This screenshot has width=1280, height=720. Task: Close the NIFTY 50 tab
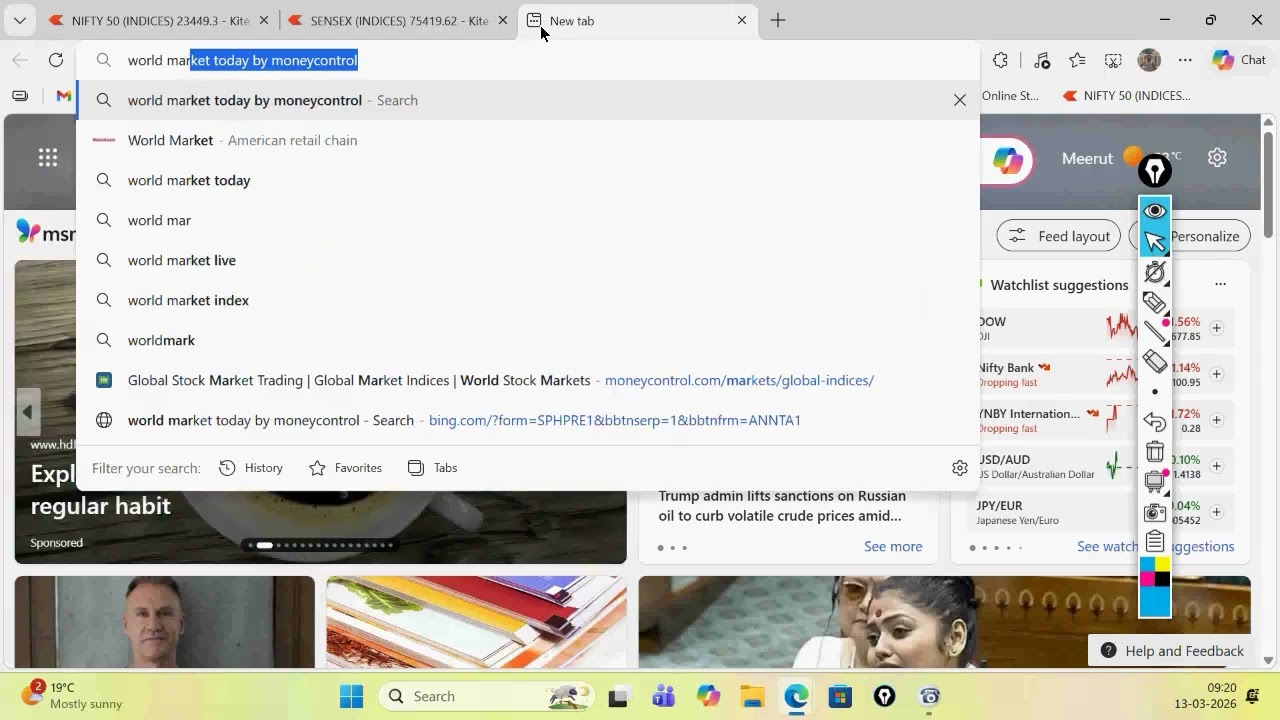tap(264, 20)
